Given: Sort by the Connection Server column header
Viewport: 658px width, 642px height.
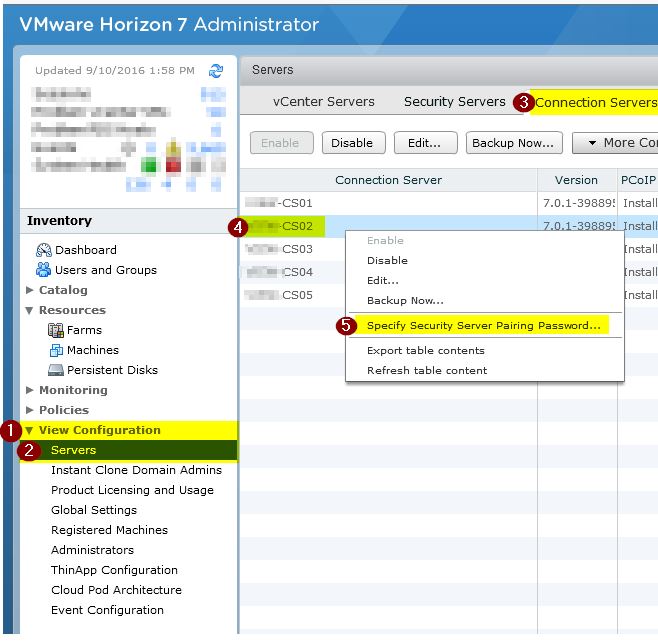Looking at the screenshot, I should coord(388,180).
